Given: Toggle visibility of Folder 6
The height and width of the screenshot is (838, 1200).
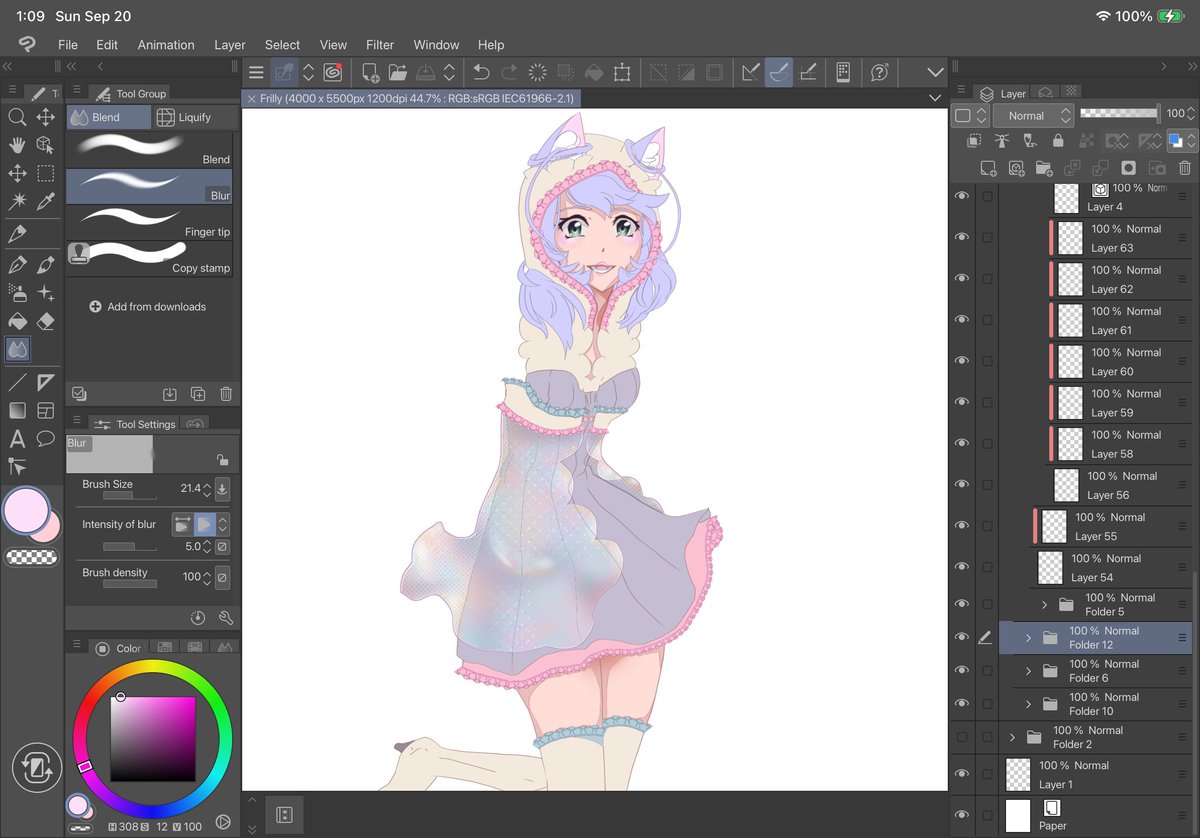Looking at the screenshot, I should (962, 670).
